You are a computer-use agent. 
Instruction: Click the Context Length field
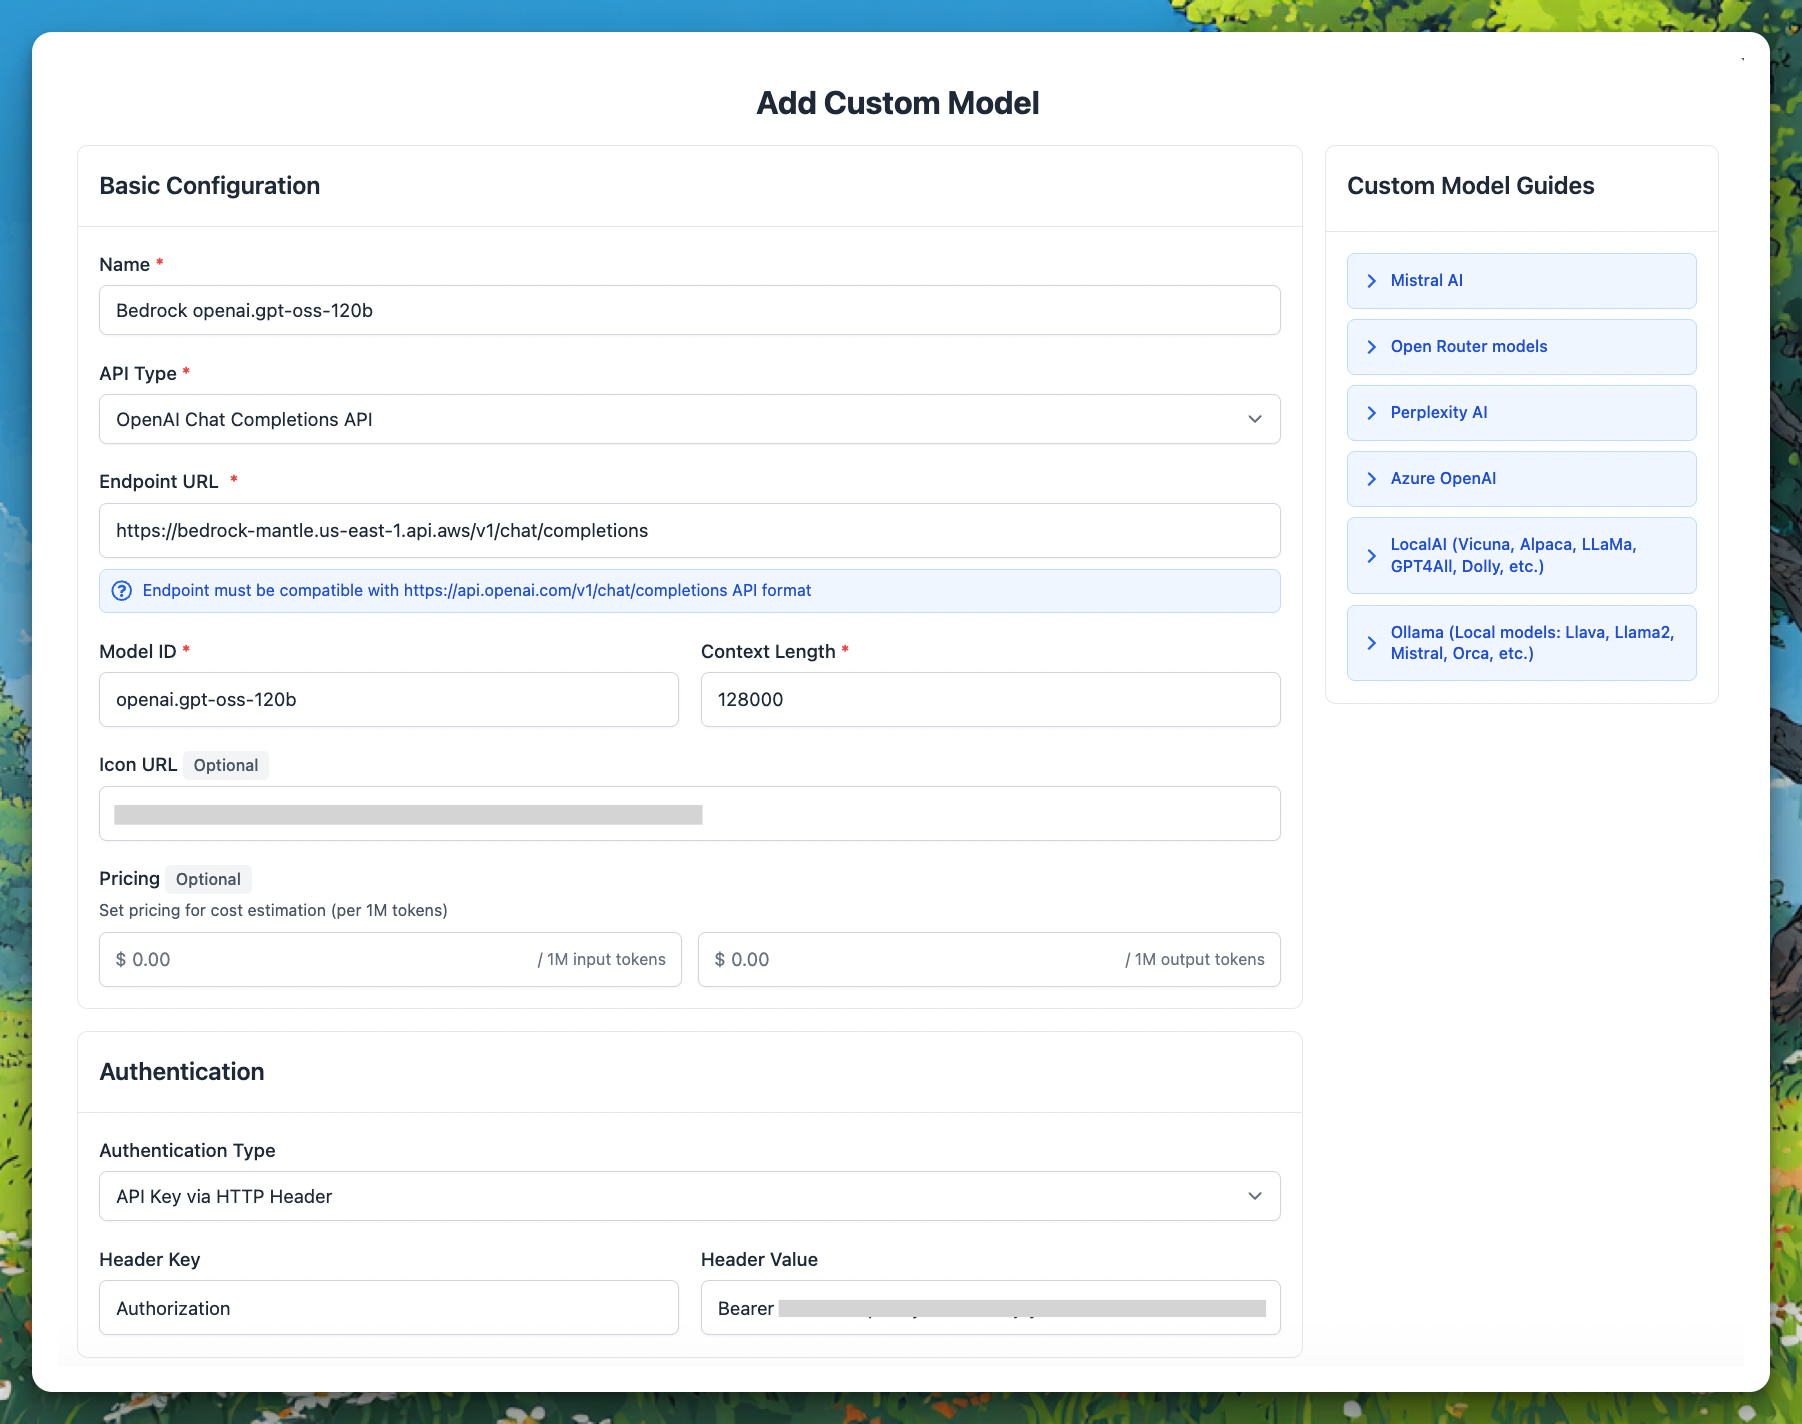point(989,700)
